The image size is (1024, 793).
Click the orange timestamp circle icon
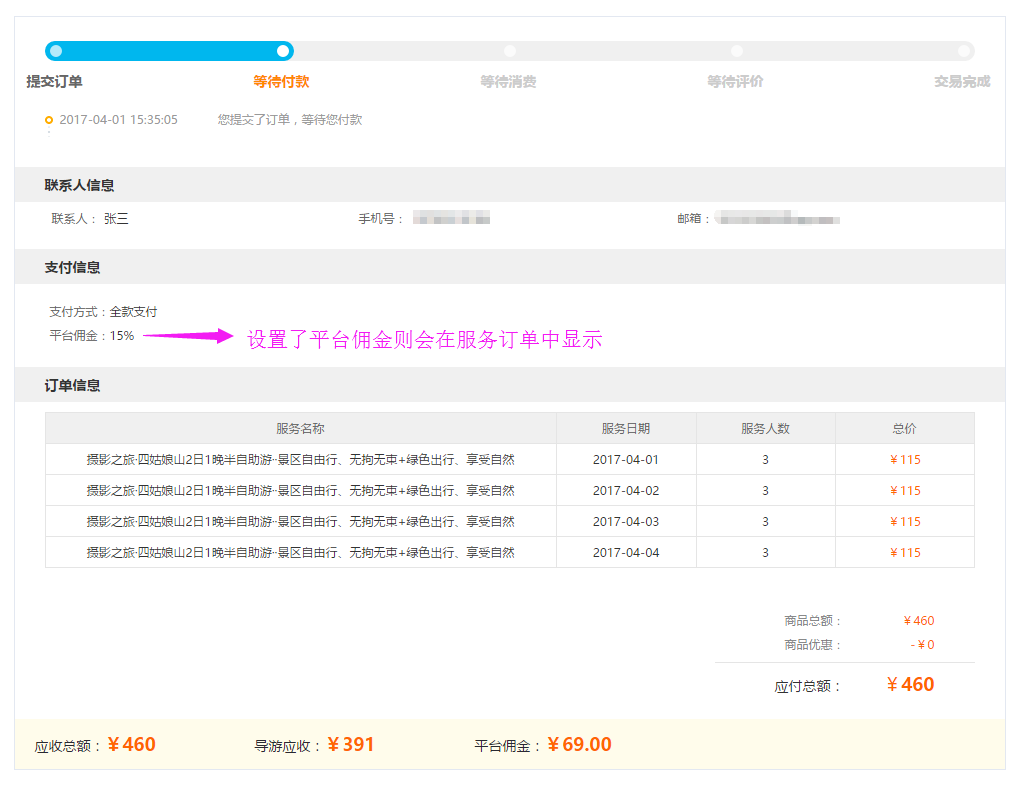pyautogui.click(x=49, y=120)
